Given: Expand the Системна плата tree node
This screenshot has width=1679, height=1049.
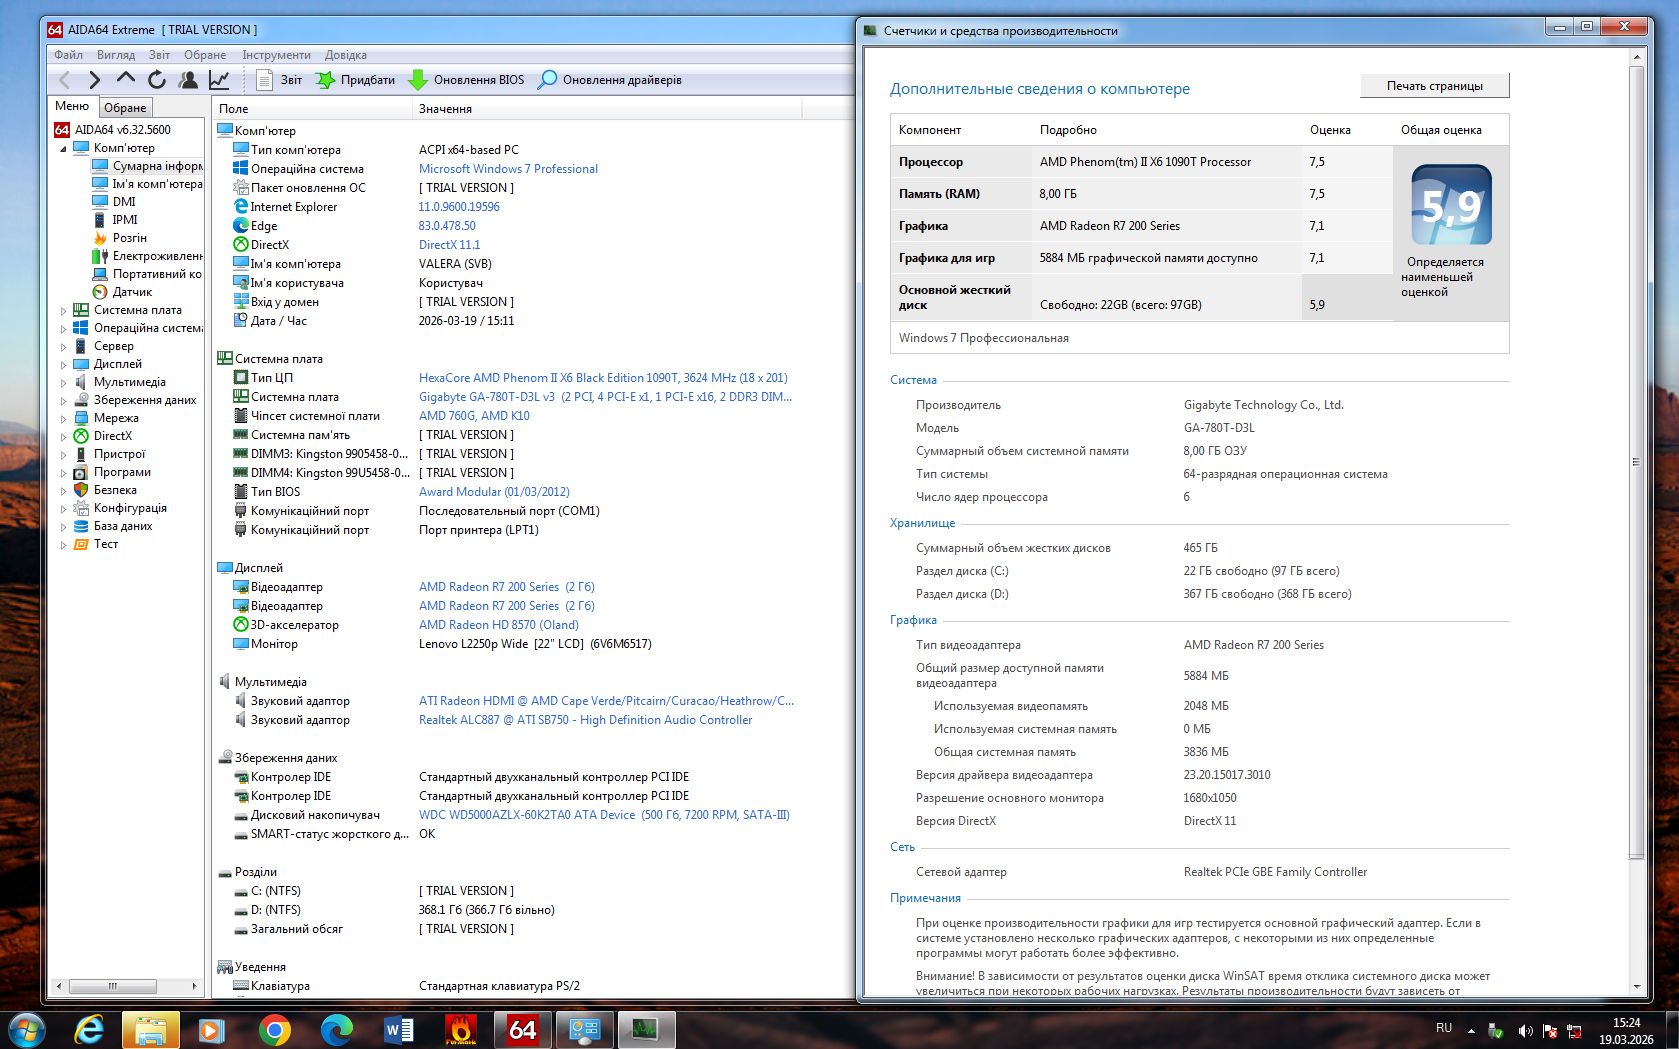Looking at the screenshot, I should [x=63, y=311].
